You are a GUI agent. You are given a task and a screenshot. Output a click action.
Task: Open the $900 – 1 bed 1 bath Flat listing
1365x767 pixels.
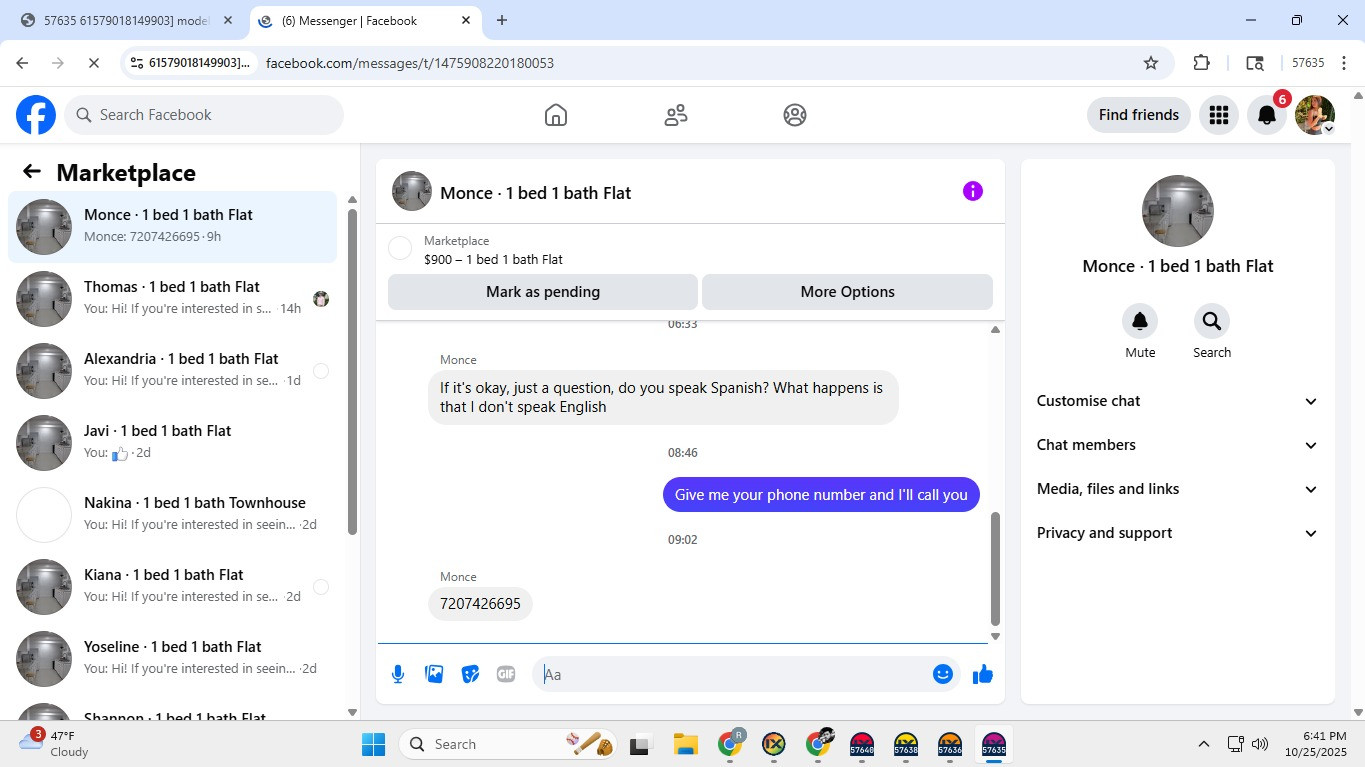click(x=493, y=259)
